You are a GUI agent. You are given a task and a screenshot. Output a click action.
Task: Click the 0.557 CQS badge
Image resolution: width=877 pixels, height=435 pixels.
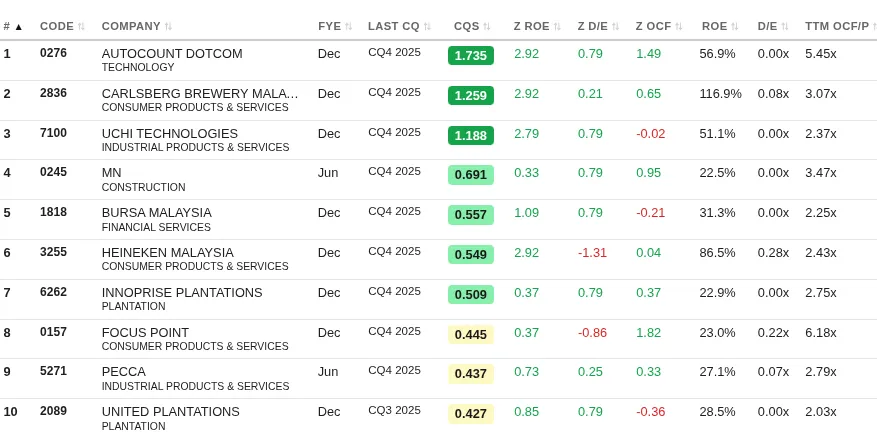471,215
